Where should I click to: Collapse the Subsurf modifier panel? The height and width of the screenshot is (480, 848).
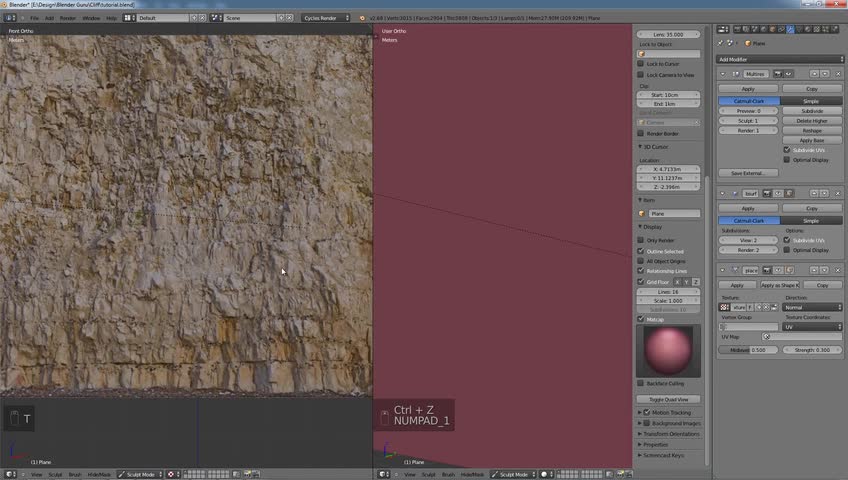(x=723, y=194)
